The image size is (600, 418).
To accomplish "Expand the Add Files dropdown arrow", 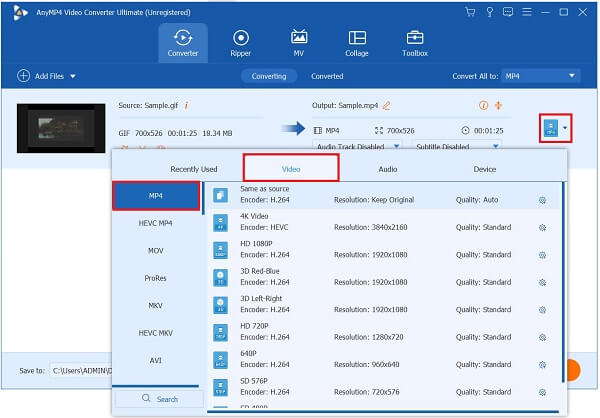I will [x=73, y=76].
